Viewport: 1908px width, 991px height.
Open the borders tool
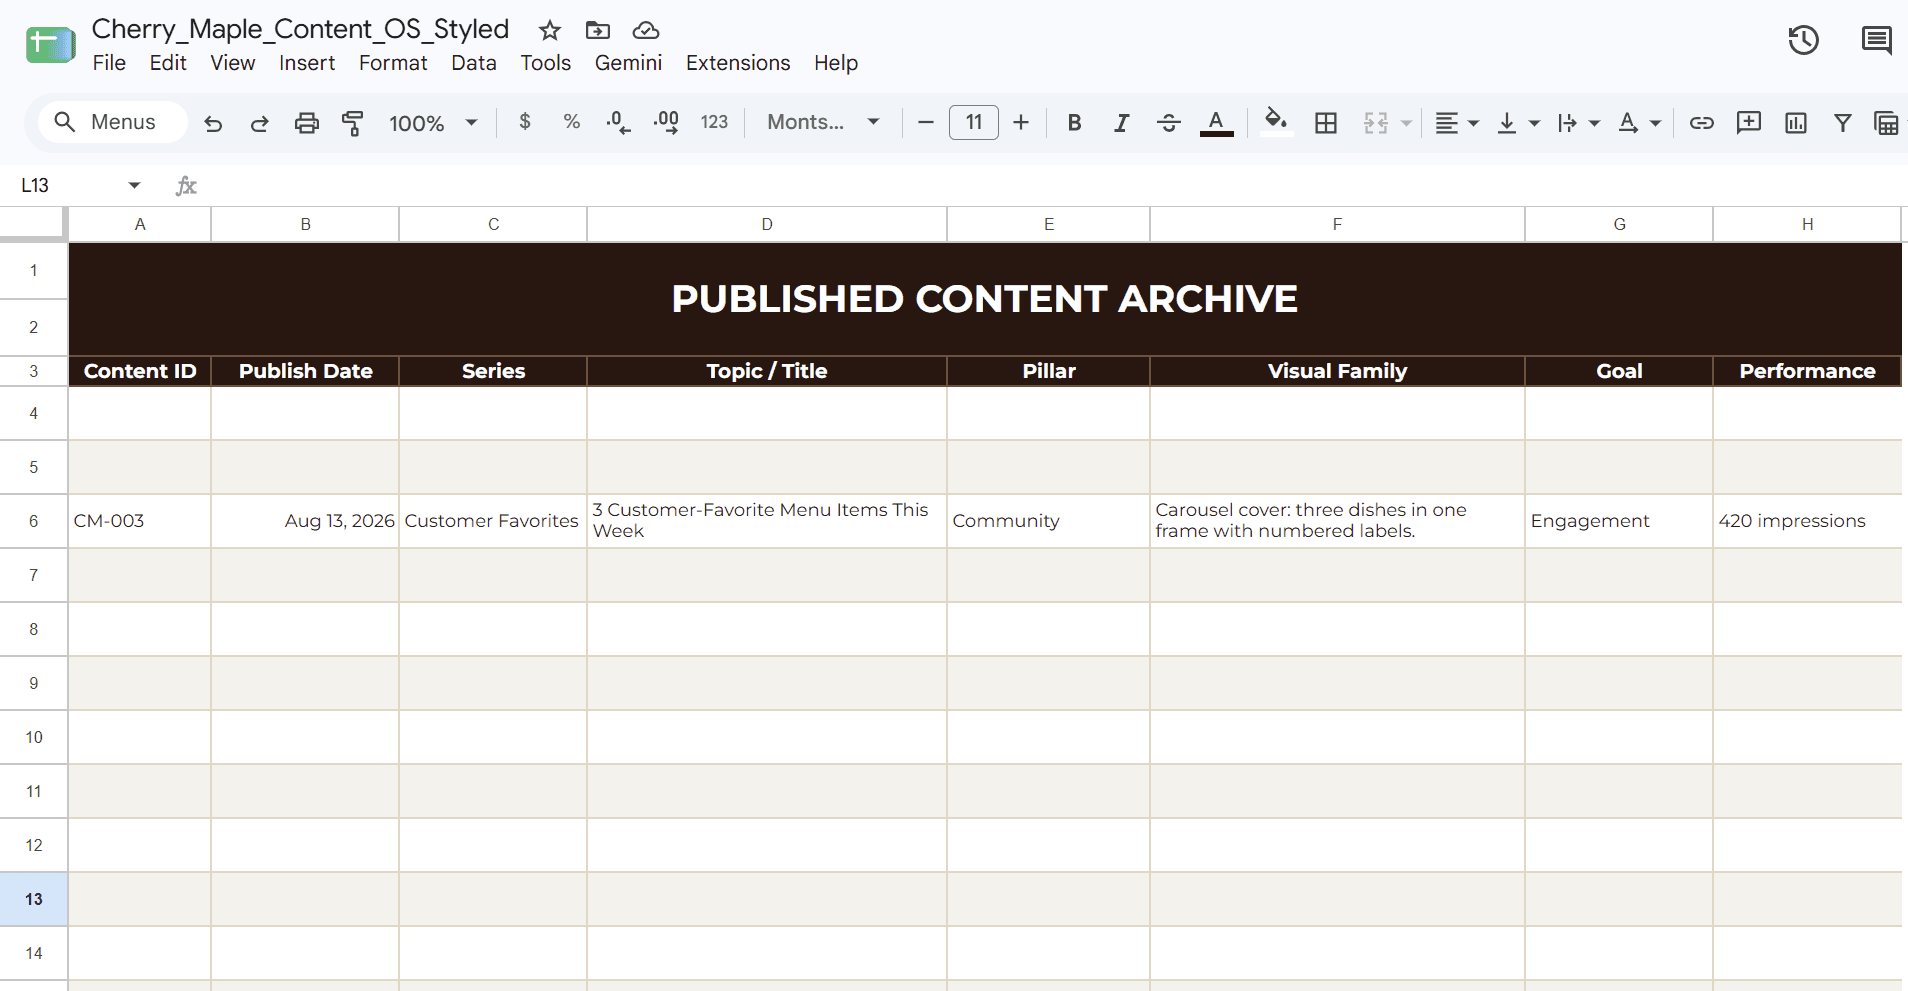[1326, 122]
